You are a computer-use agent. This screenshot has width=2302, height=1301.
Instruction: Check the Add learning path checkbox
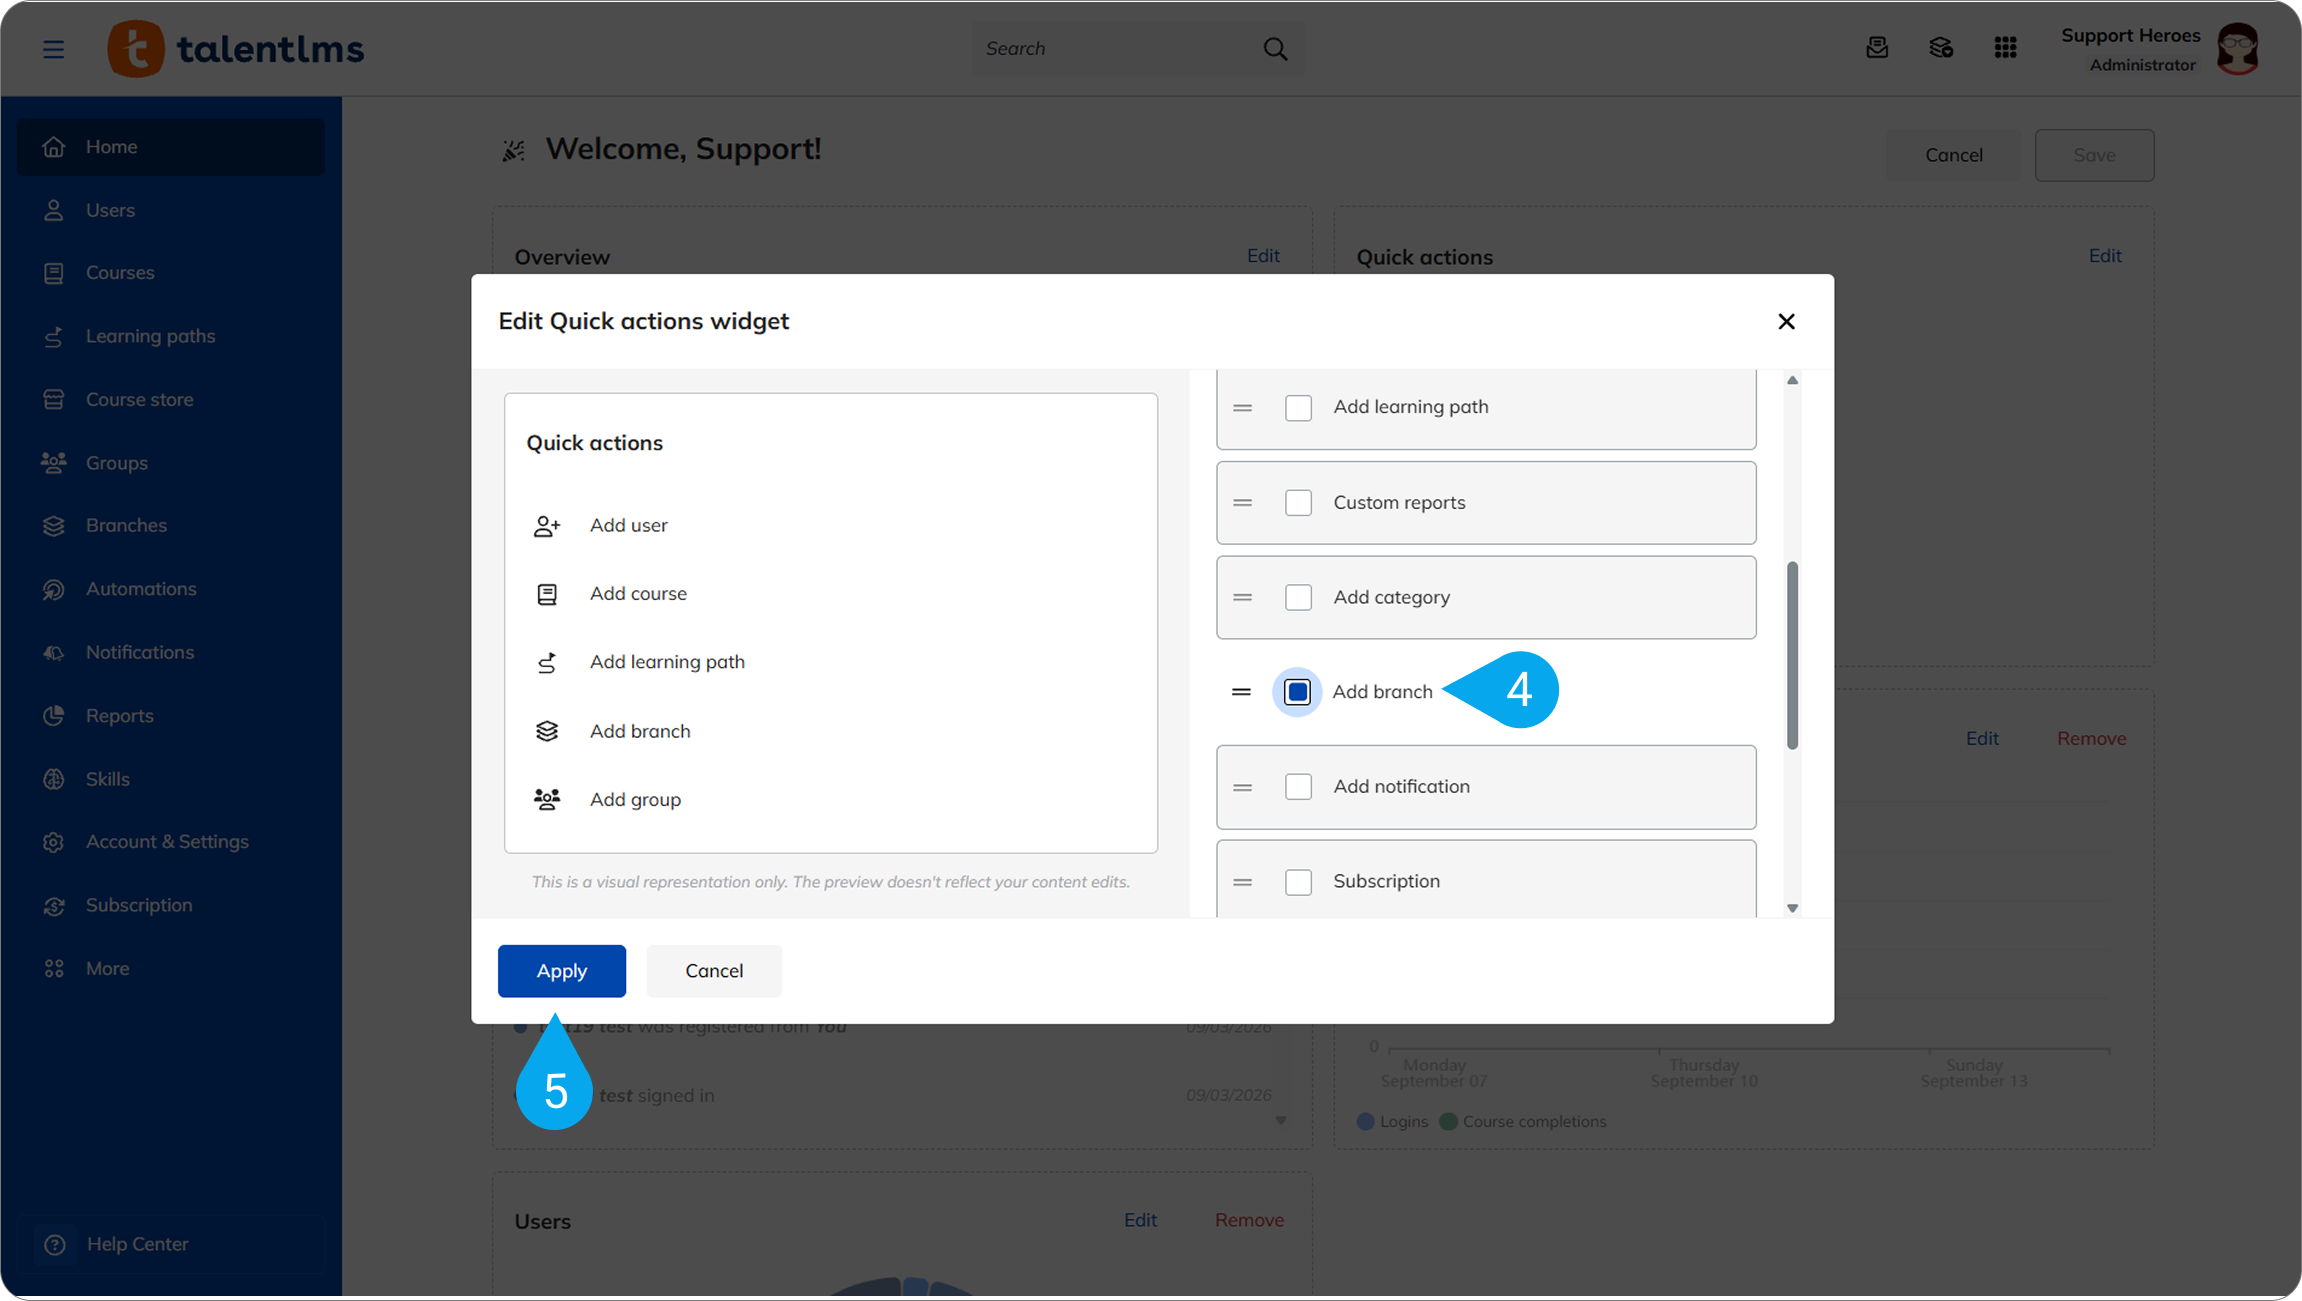pos(1298,408)
